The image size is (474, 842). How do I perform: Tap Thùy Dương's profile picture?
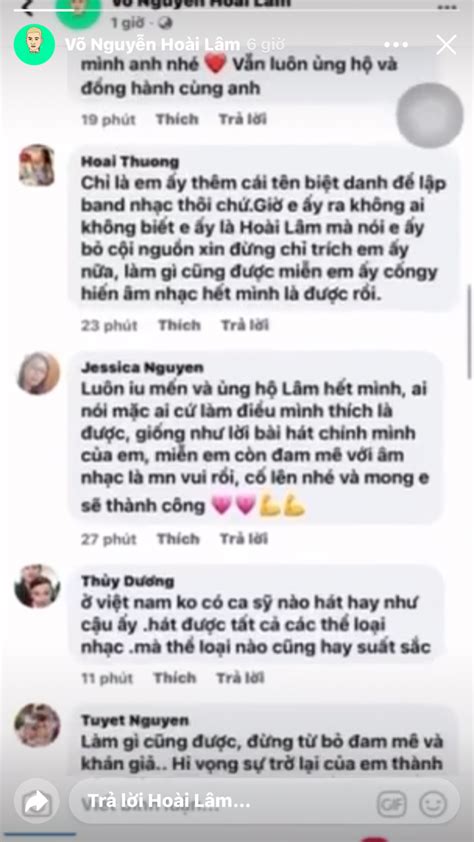[x=37, y=586]
